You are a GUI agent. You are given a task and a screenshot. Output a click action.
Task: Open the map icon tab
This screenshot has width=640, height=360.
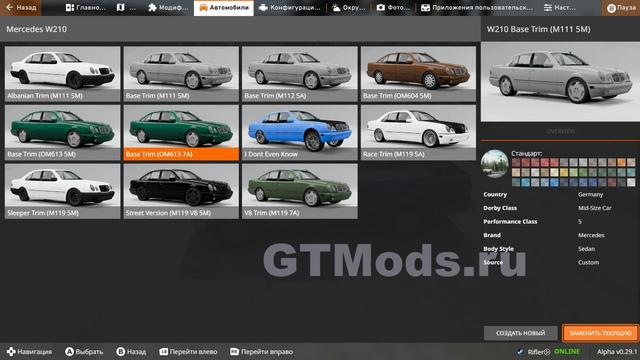point(126,8)
